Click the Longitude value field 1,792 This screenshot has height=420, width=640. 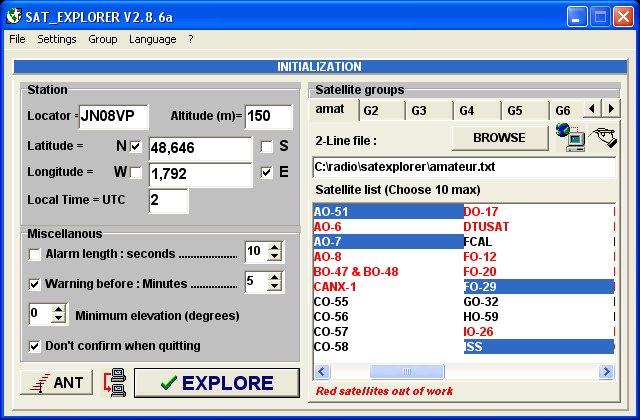click(x=200, y=175)
